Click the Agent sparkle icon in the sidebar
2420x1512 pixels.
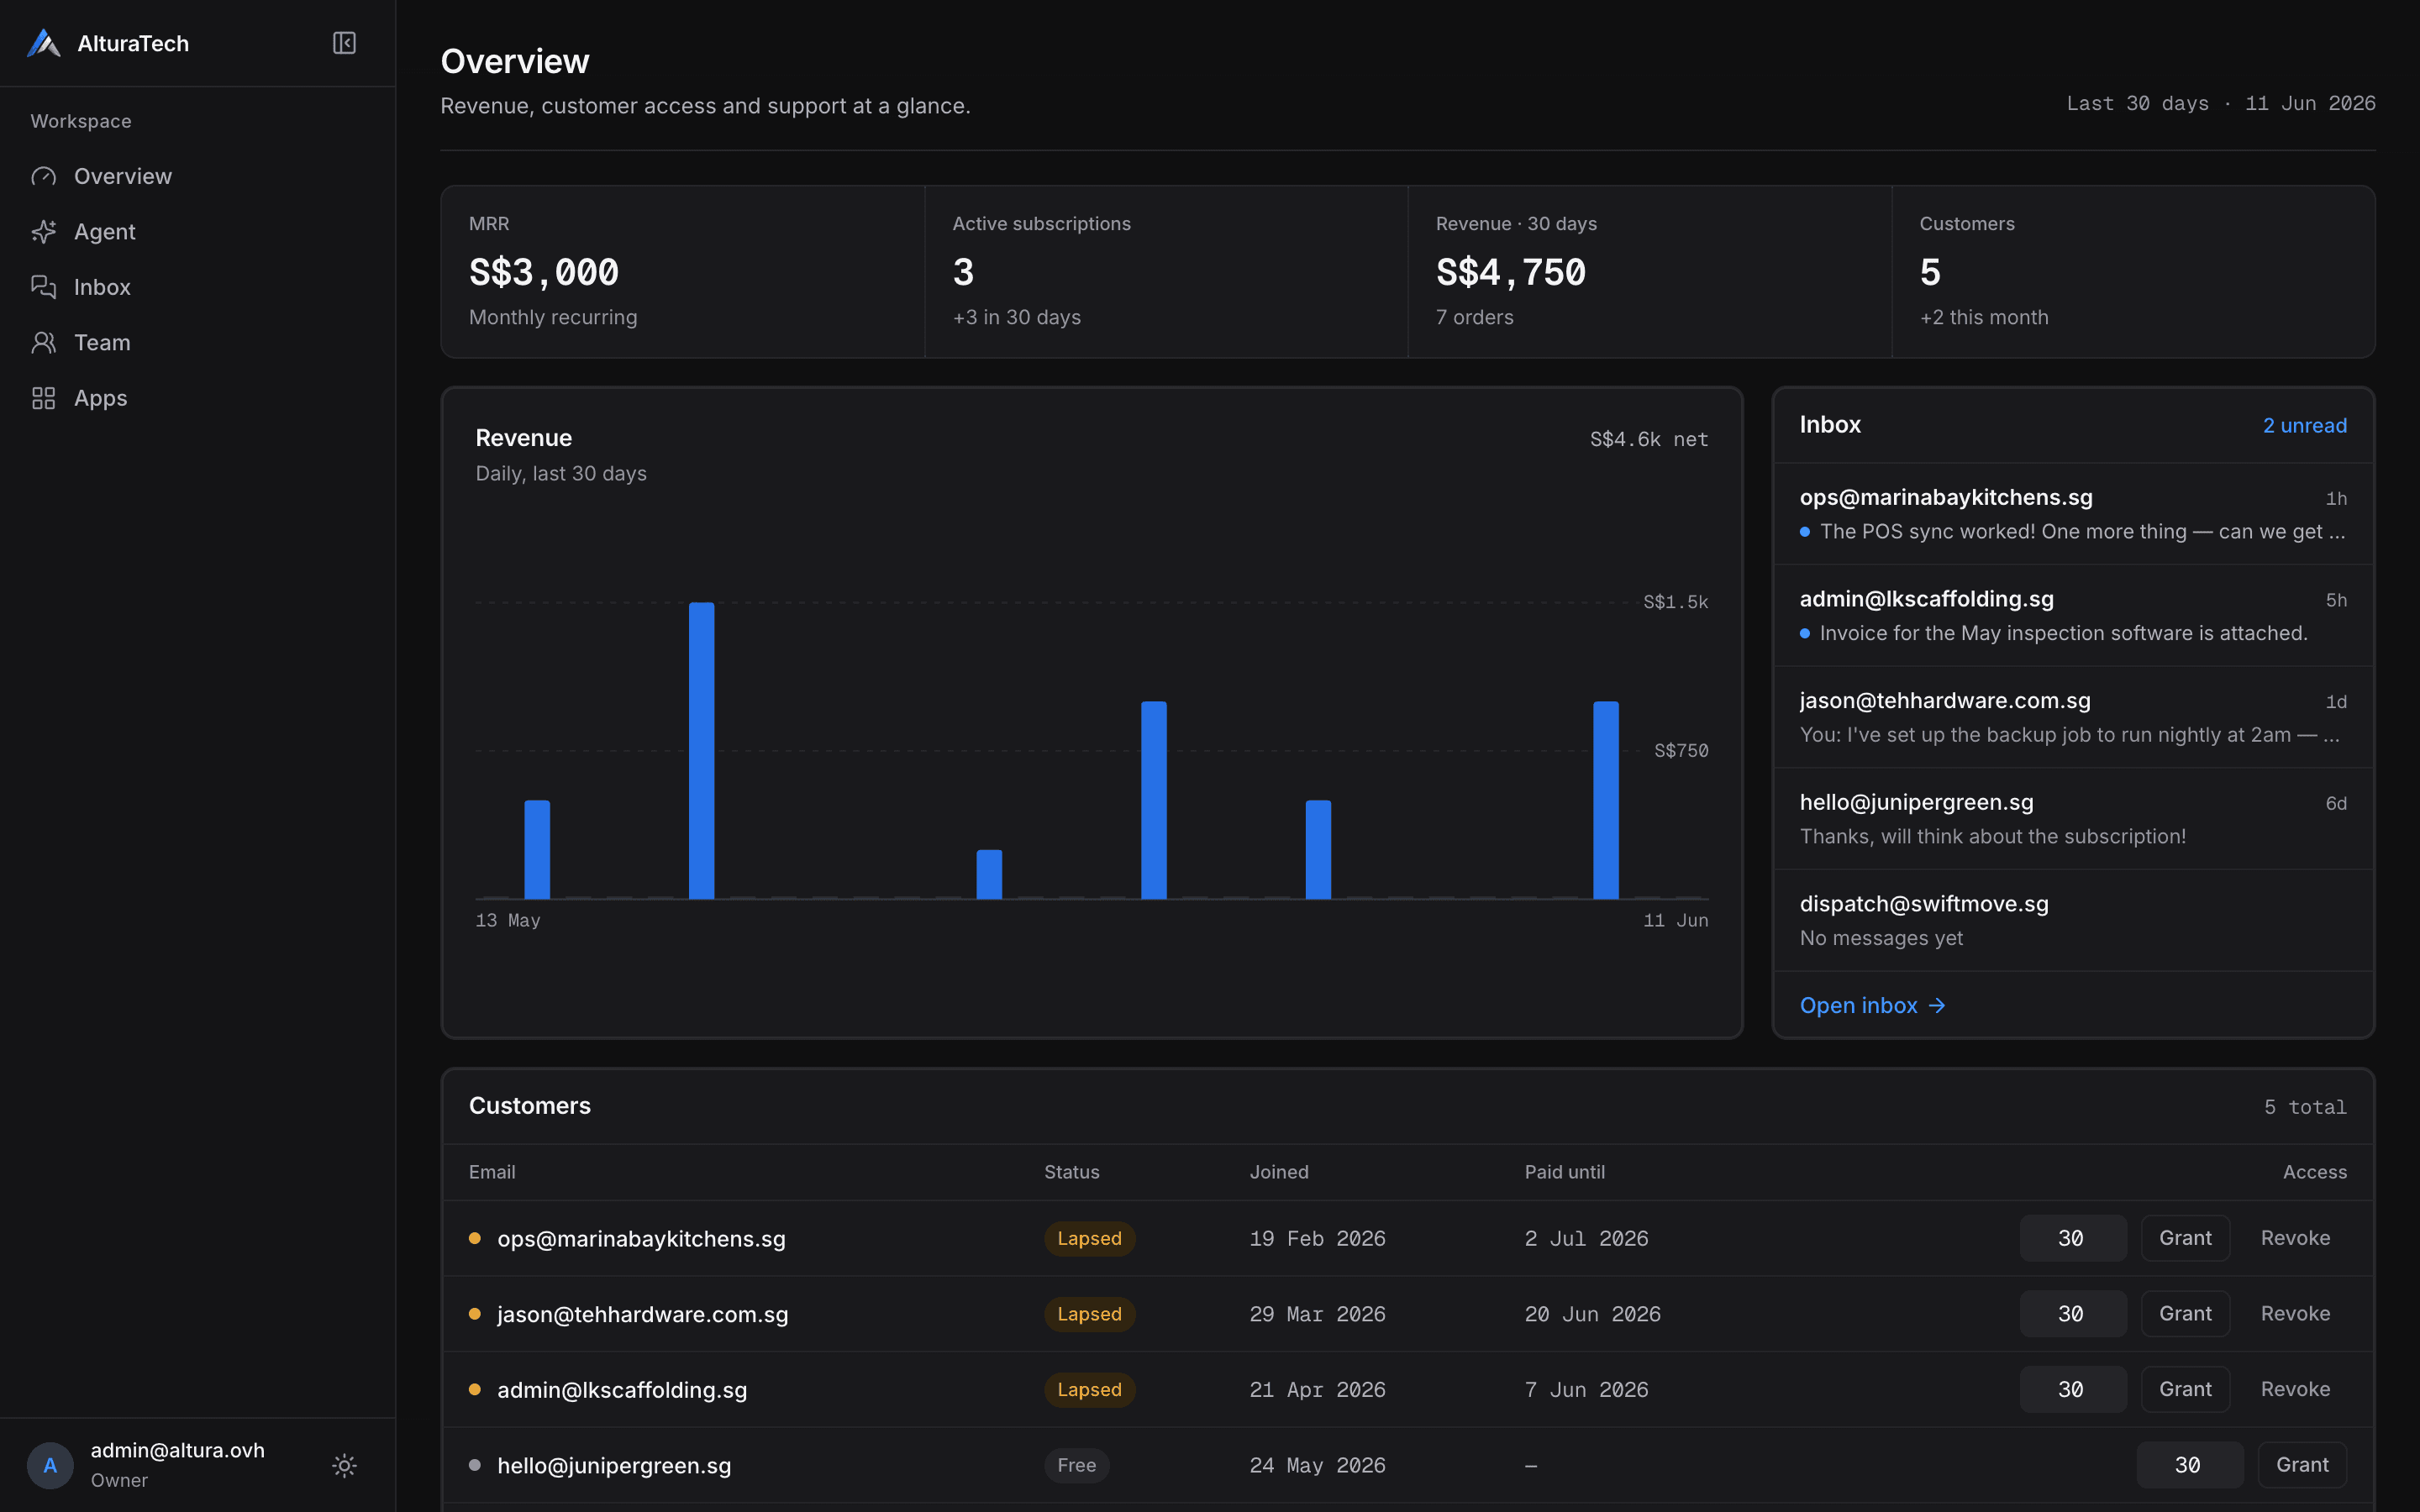[43, 232]
